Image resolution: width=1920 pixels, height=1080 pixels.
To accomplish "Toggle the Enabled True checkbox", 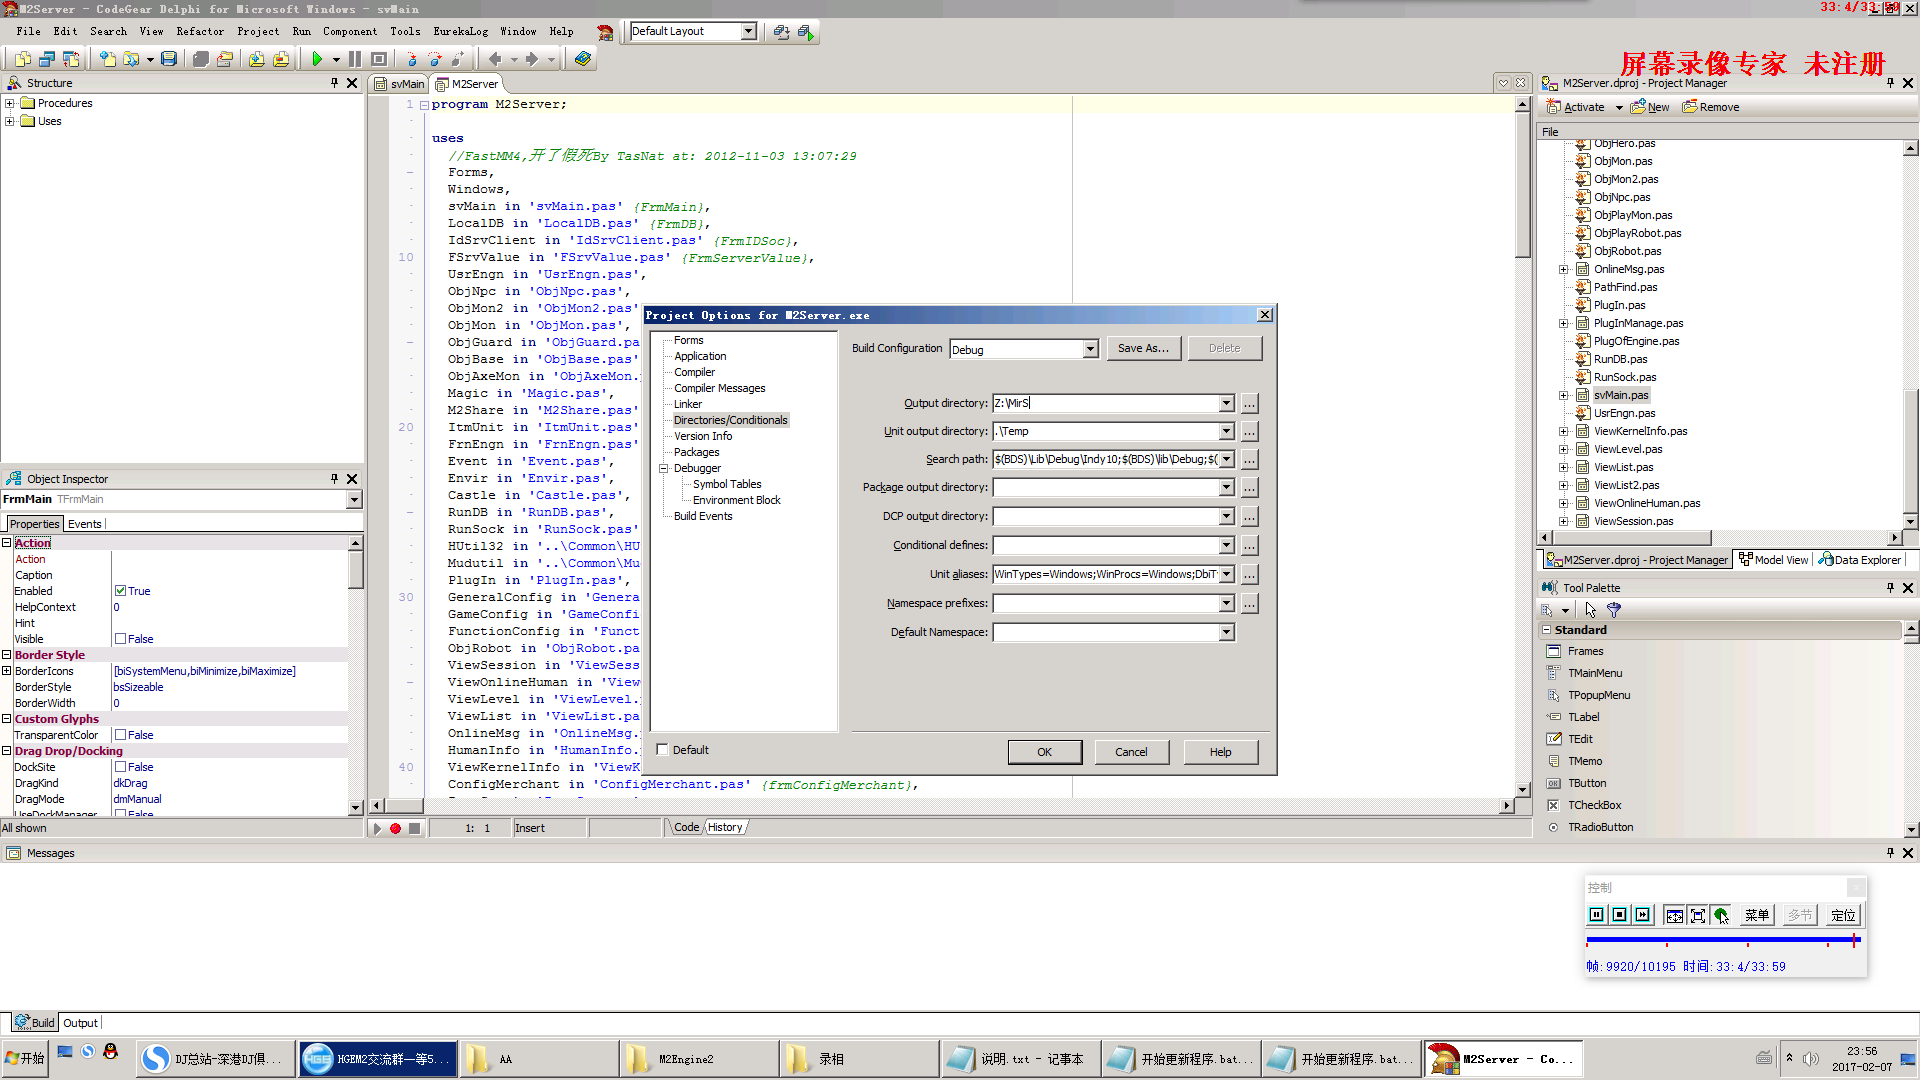I will (x=120, y=591).
